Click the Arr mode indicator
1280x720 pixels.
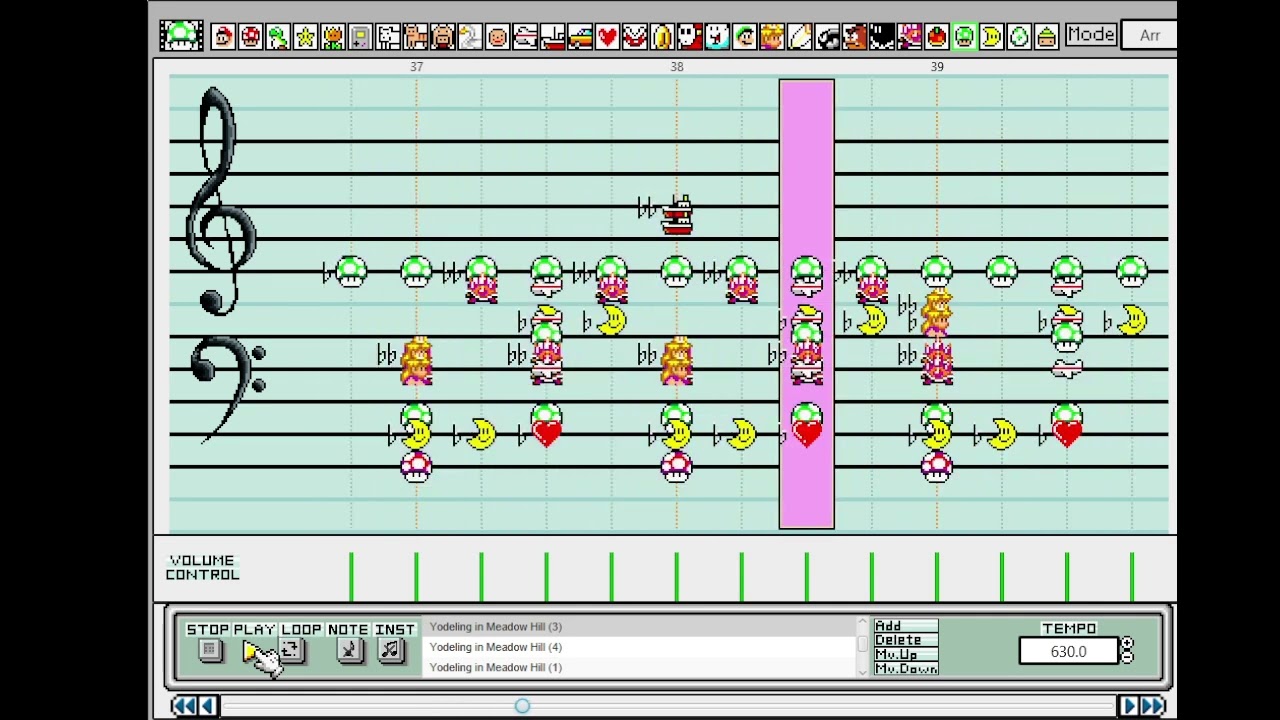1149,36
